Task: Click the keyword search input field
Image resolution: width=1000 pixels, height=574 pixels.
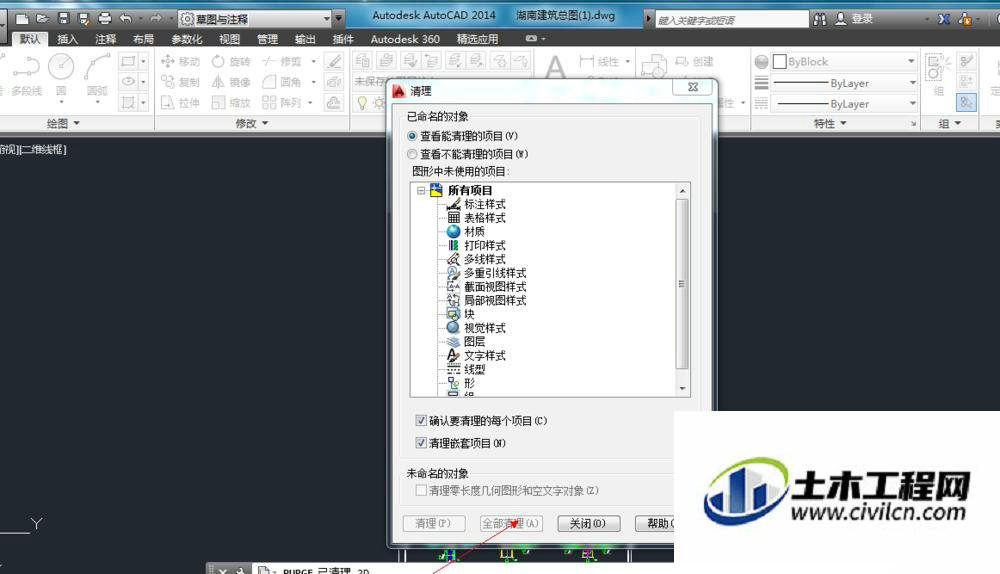Action: pyautogui.click(x=732, y=20)
